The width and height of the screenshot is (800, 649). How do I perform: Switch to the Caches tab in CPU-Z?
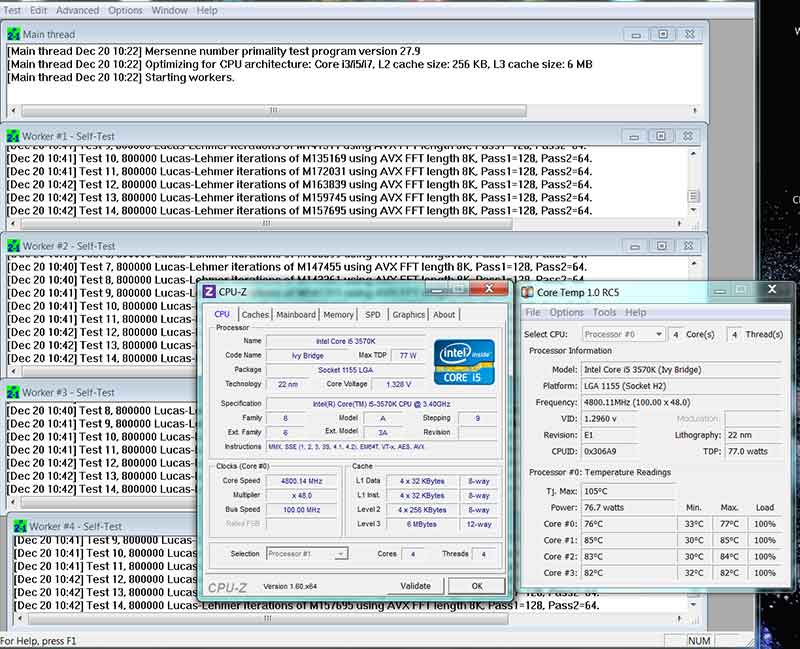tap(255, 315)
